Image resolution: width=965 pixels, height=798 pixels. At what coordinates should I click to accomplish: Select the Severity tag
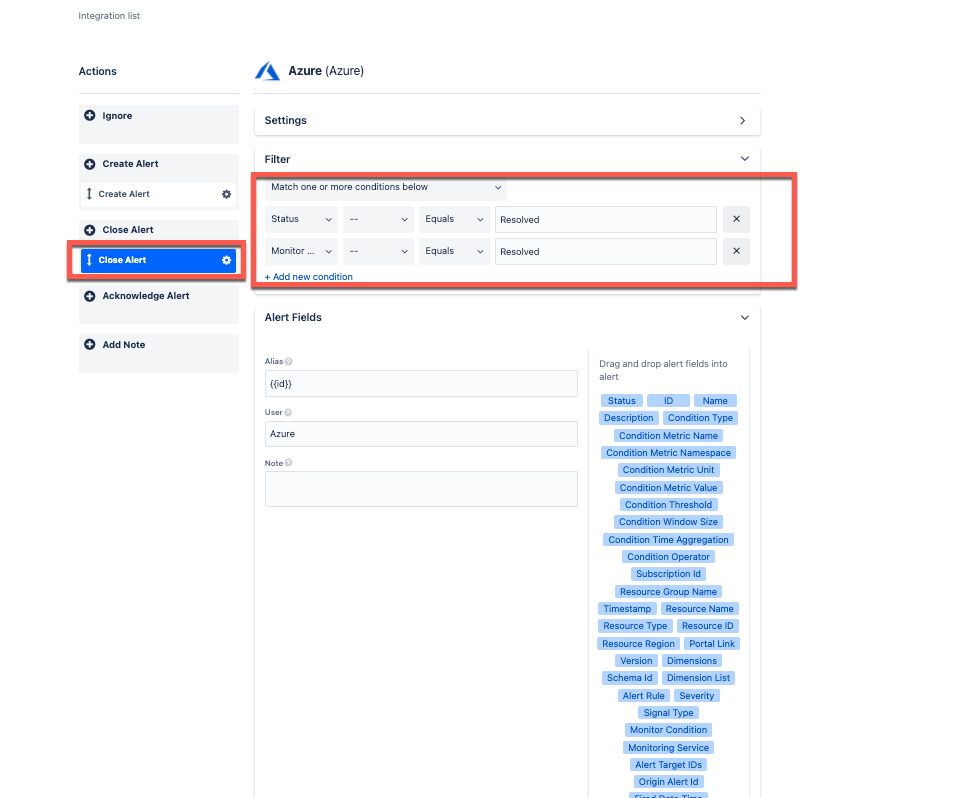(x=697, y=696)
